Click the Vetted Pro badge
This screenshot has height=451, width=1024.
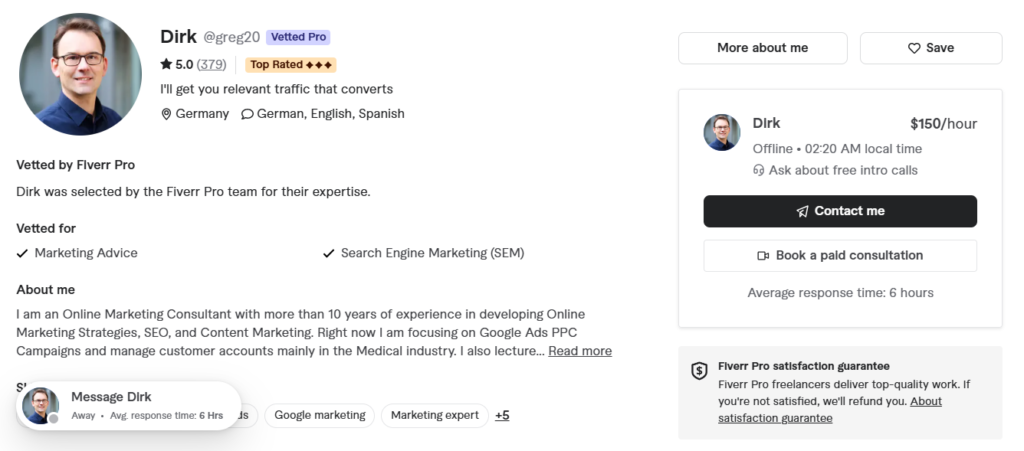point(298,37)
